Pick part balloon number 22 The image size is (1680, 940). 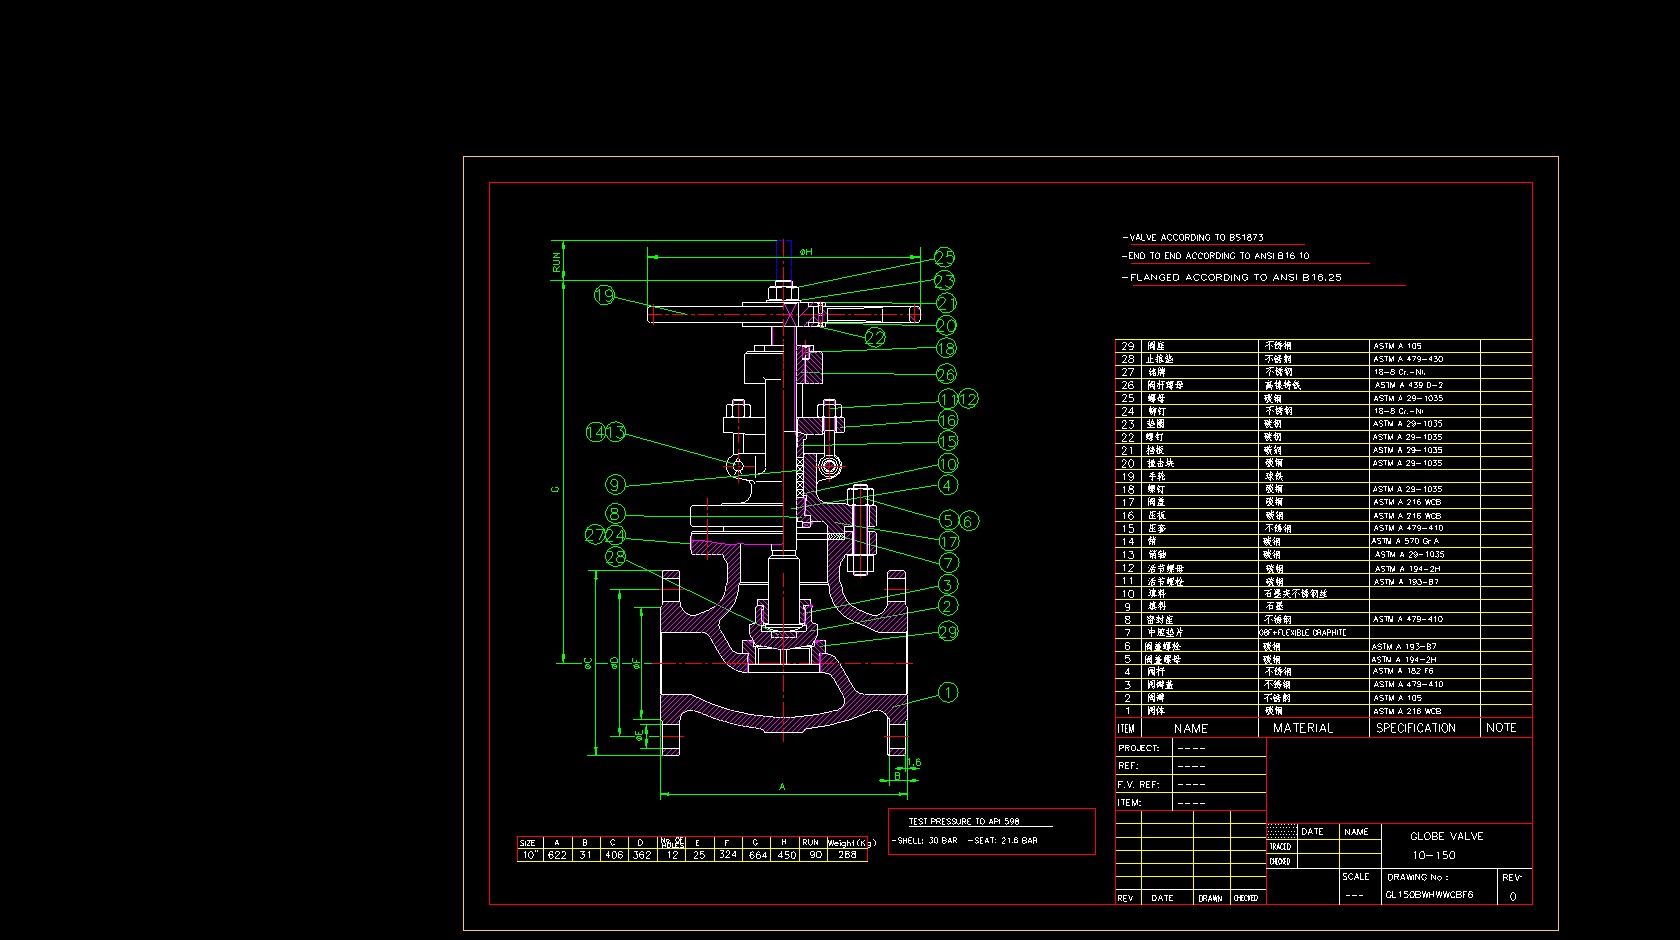(x=875, y=338)
